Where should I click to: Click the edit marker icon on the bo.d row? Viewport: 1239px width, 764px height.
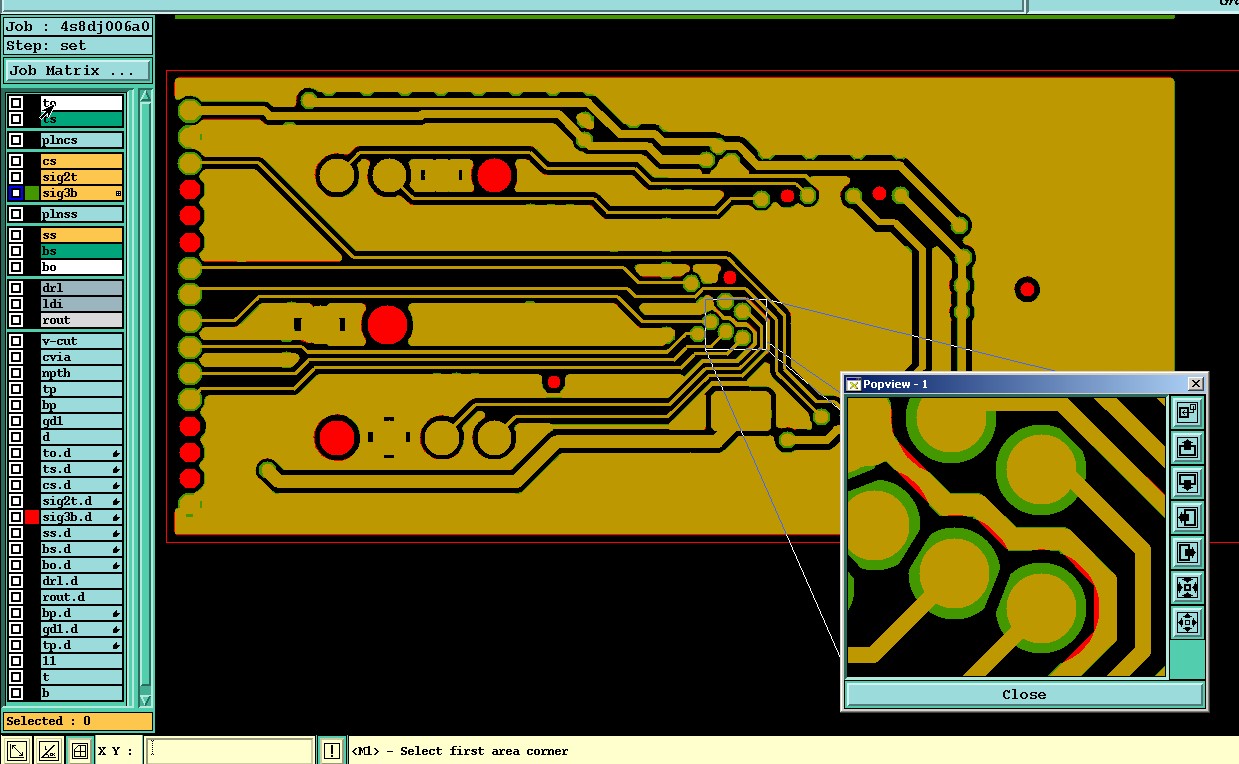click(x=116, y=566)
